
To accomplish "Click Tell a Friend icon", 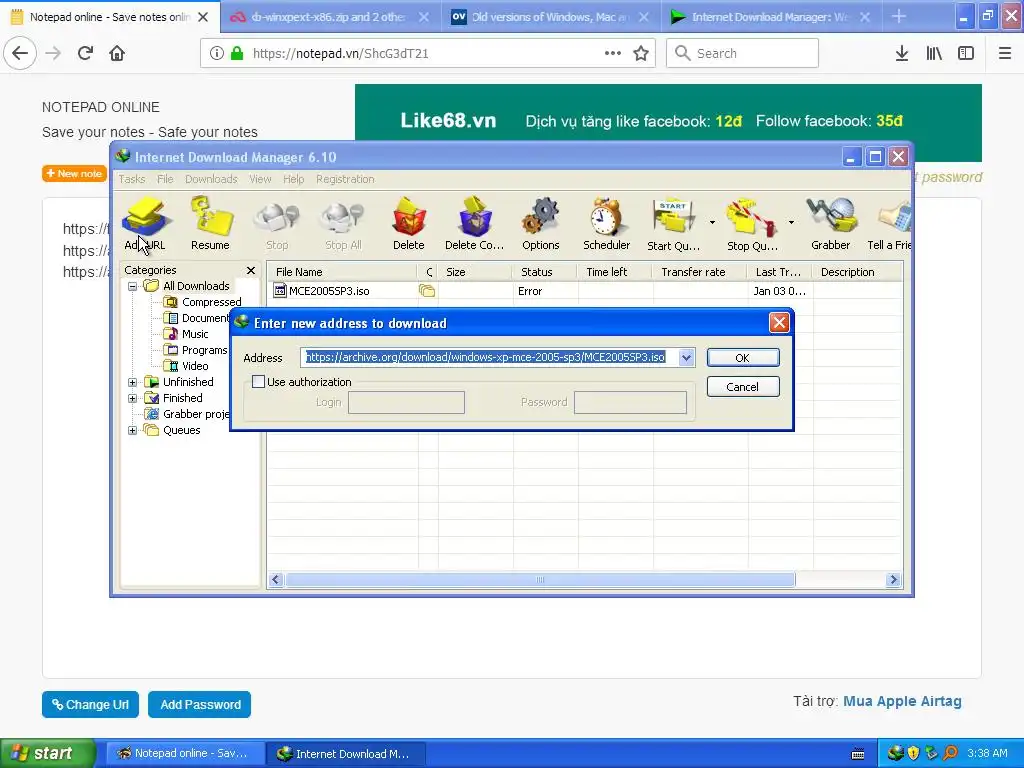I will tap(889, 224).
